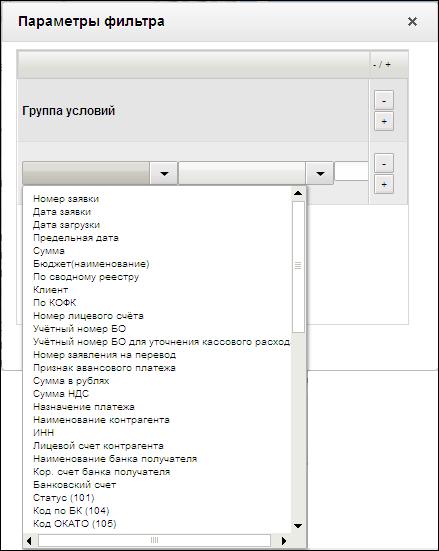The height and width of the screenshot is (551, 439).
Task: Pick 'Предельная дата' in the dropdown list
Action: point(76,238)
